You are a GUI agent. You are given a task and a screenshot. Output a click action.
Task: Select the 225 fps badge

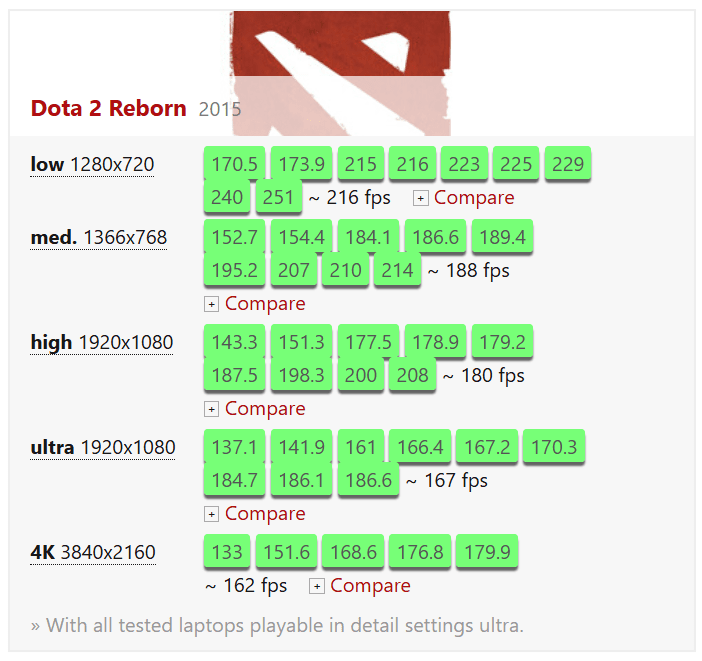click(516, 164)
